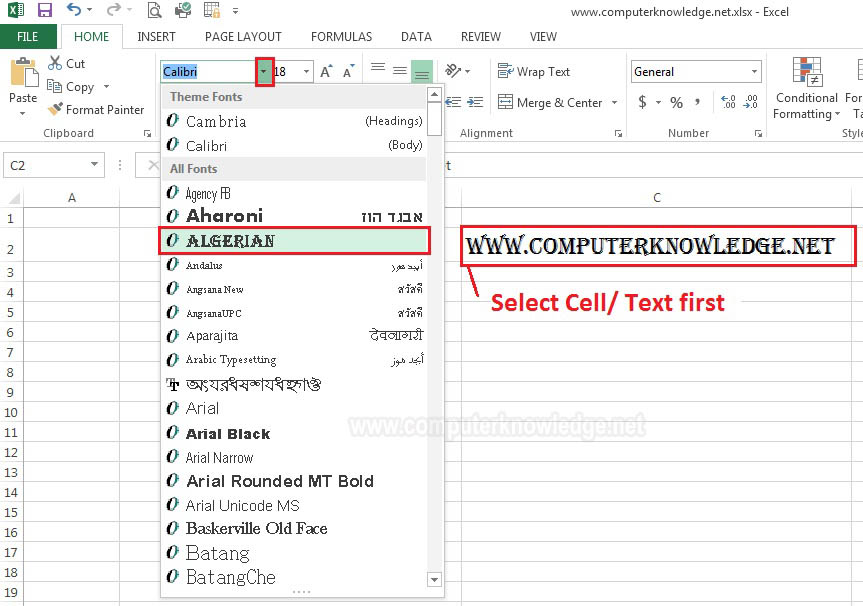Open Conditional Formatting menu
The image size is (863, 606).
(x=807, y=88)
